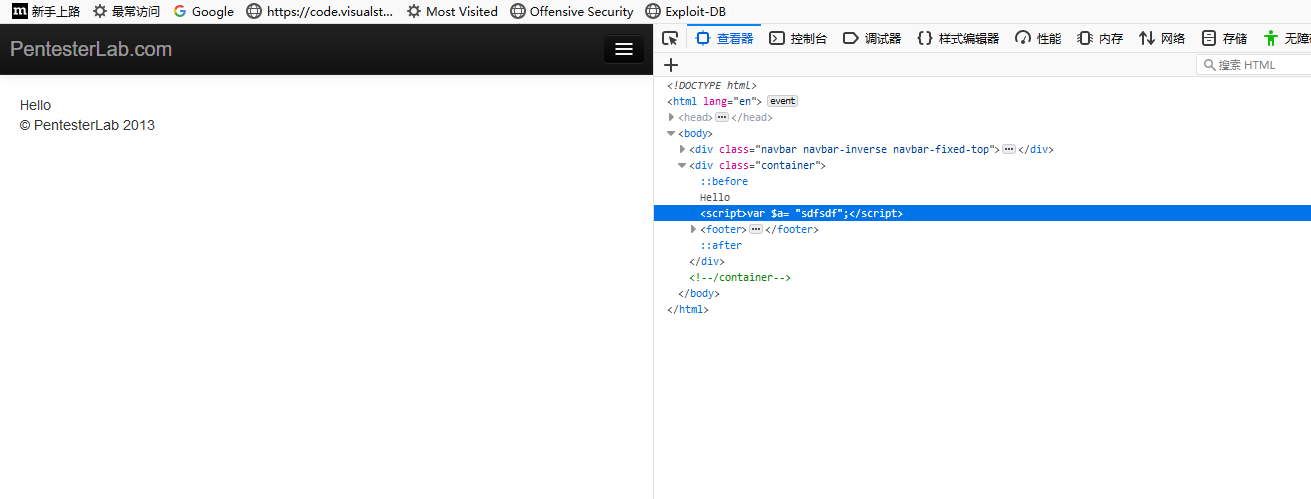Open the Google bookmark
1311x499 pixels.
(x=203, y=11)
